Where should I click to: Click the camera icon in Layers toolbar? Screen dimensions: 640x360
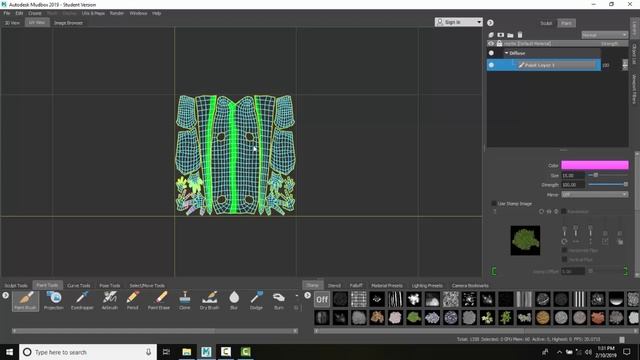coord(500,35)
